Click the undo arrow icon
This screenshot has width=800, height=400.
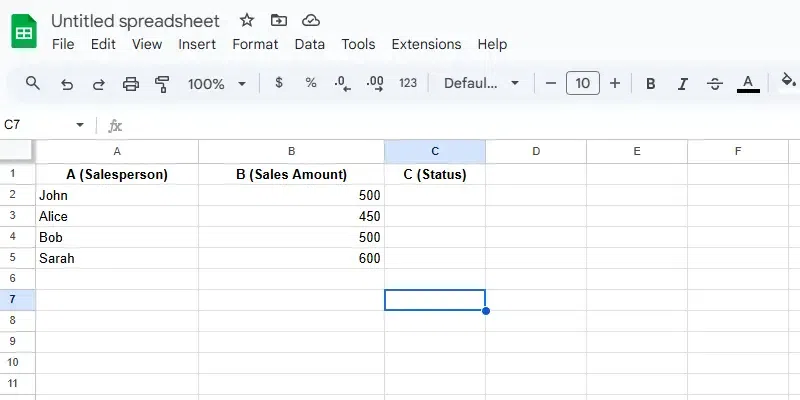pos(67,84)
